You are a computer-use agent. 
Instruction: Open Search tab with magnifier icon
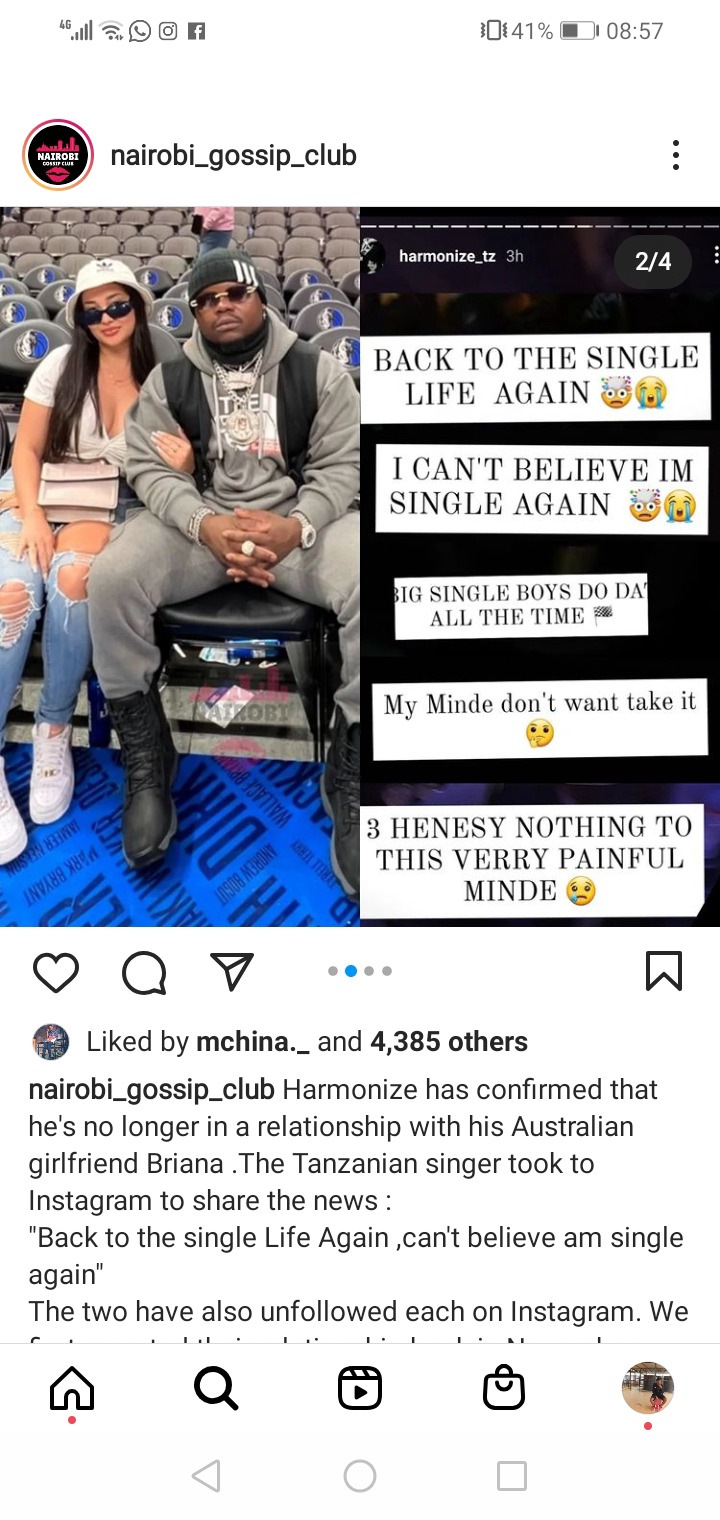point(216,1388)
